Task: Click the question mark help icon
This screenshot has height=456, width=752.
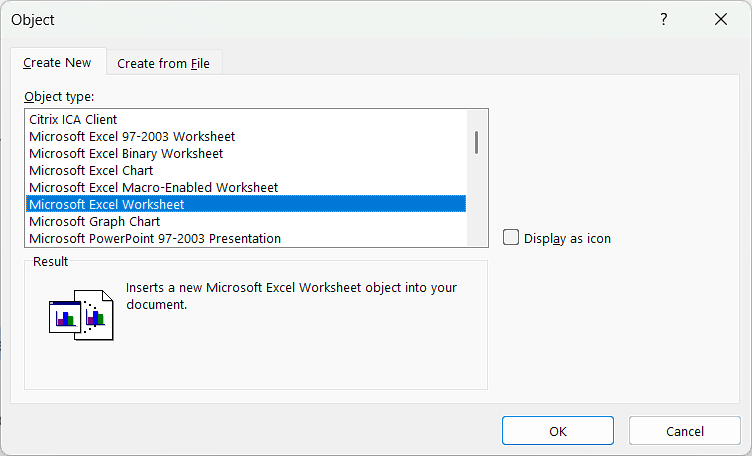Action: (x=663, y=19)
